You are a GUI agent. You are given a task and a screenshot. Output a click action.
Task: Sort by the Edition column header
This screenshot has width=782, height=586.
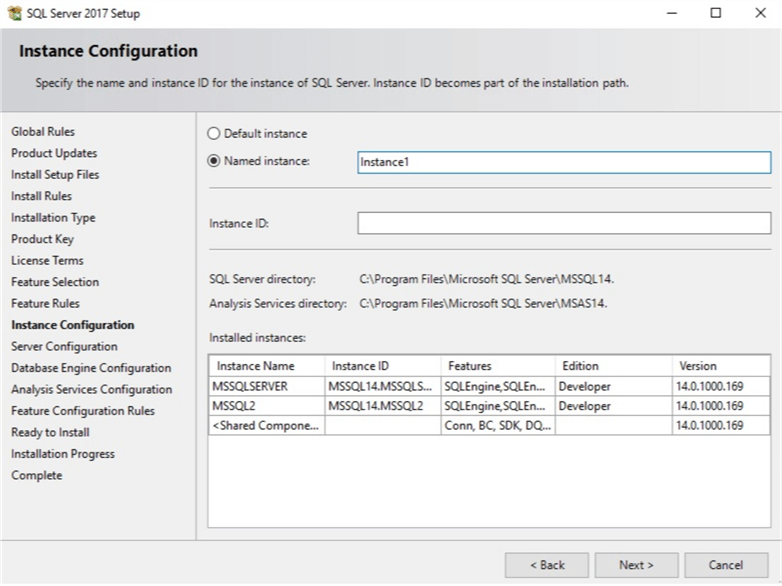click(x=613, y=366)
